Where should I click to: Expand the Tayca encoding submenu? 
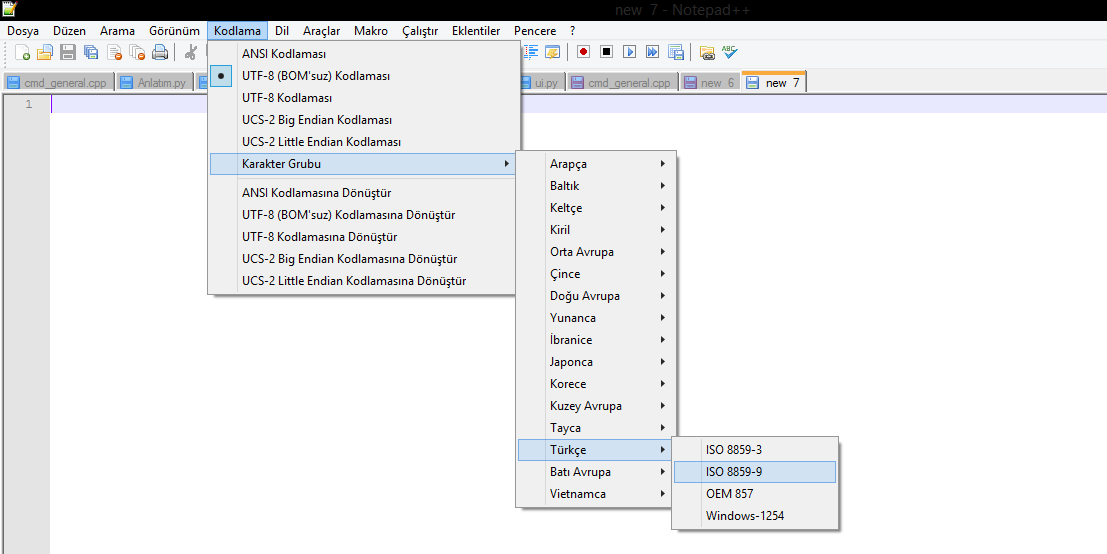pos(596,428)
